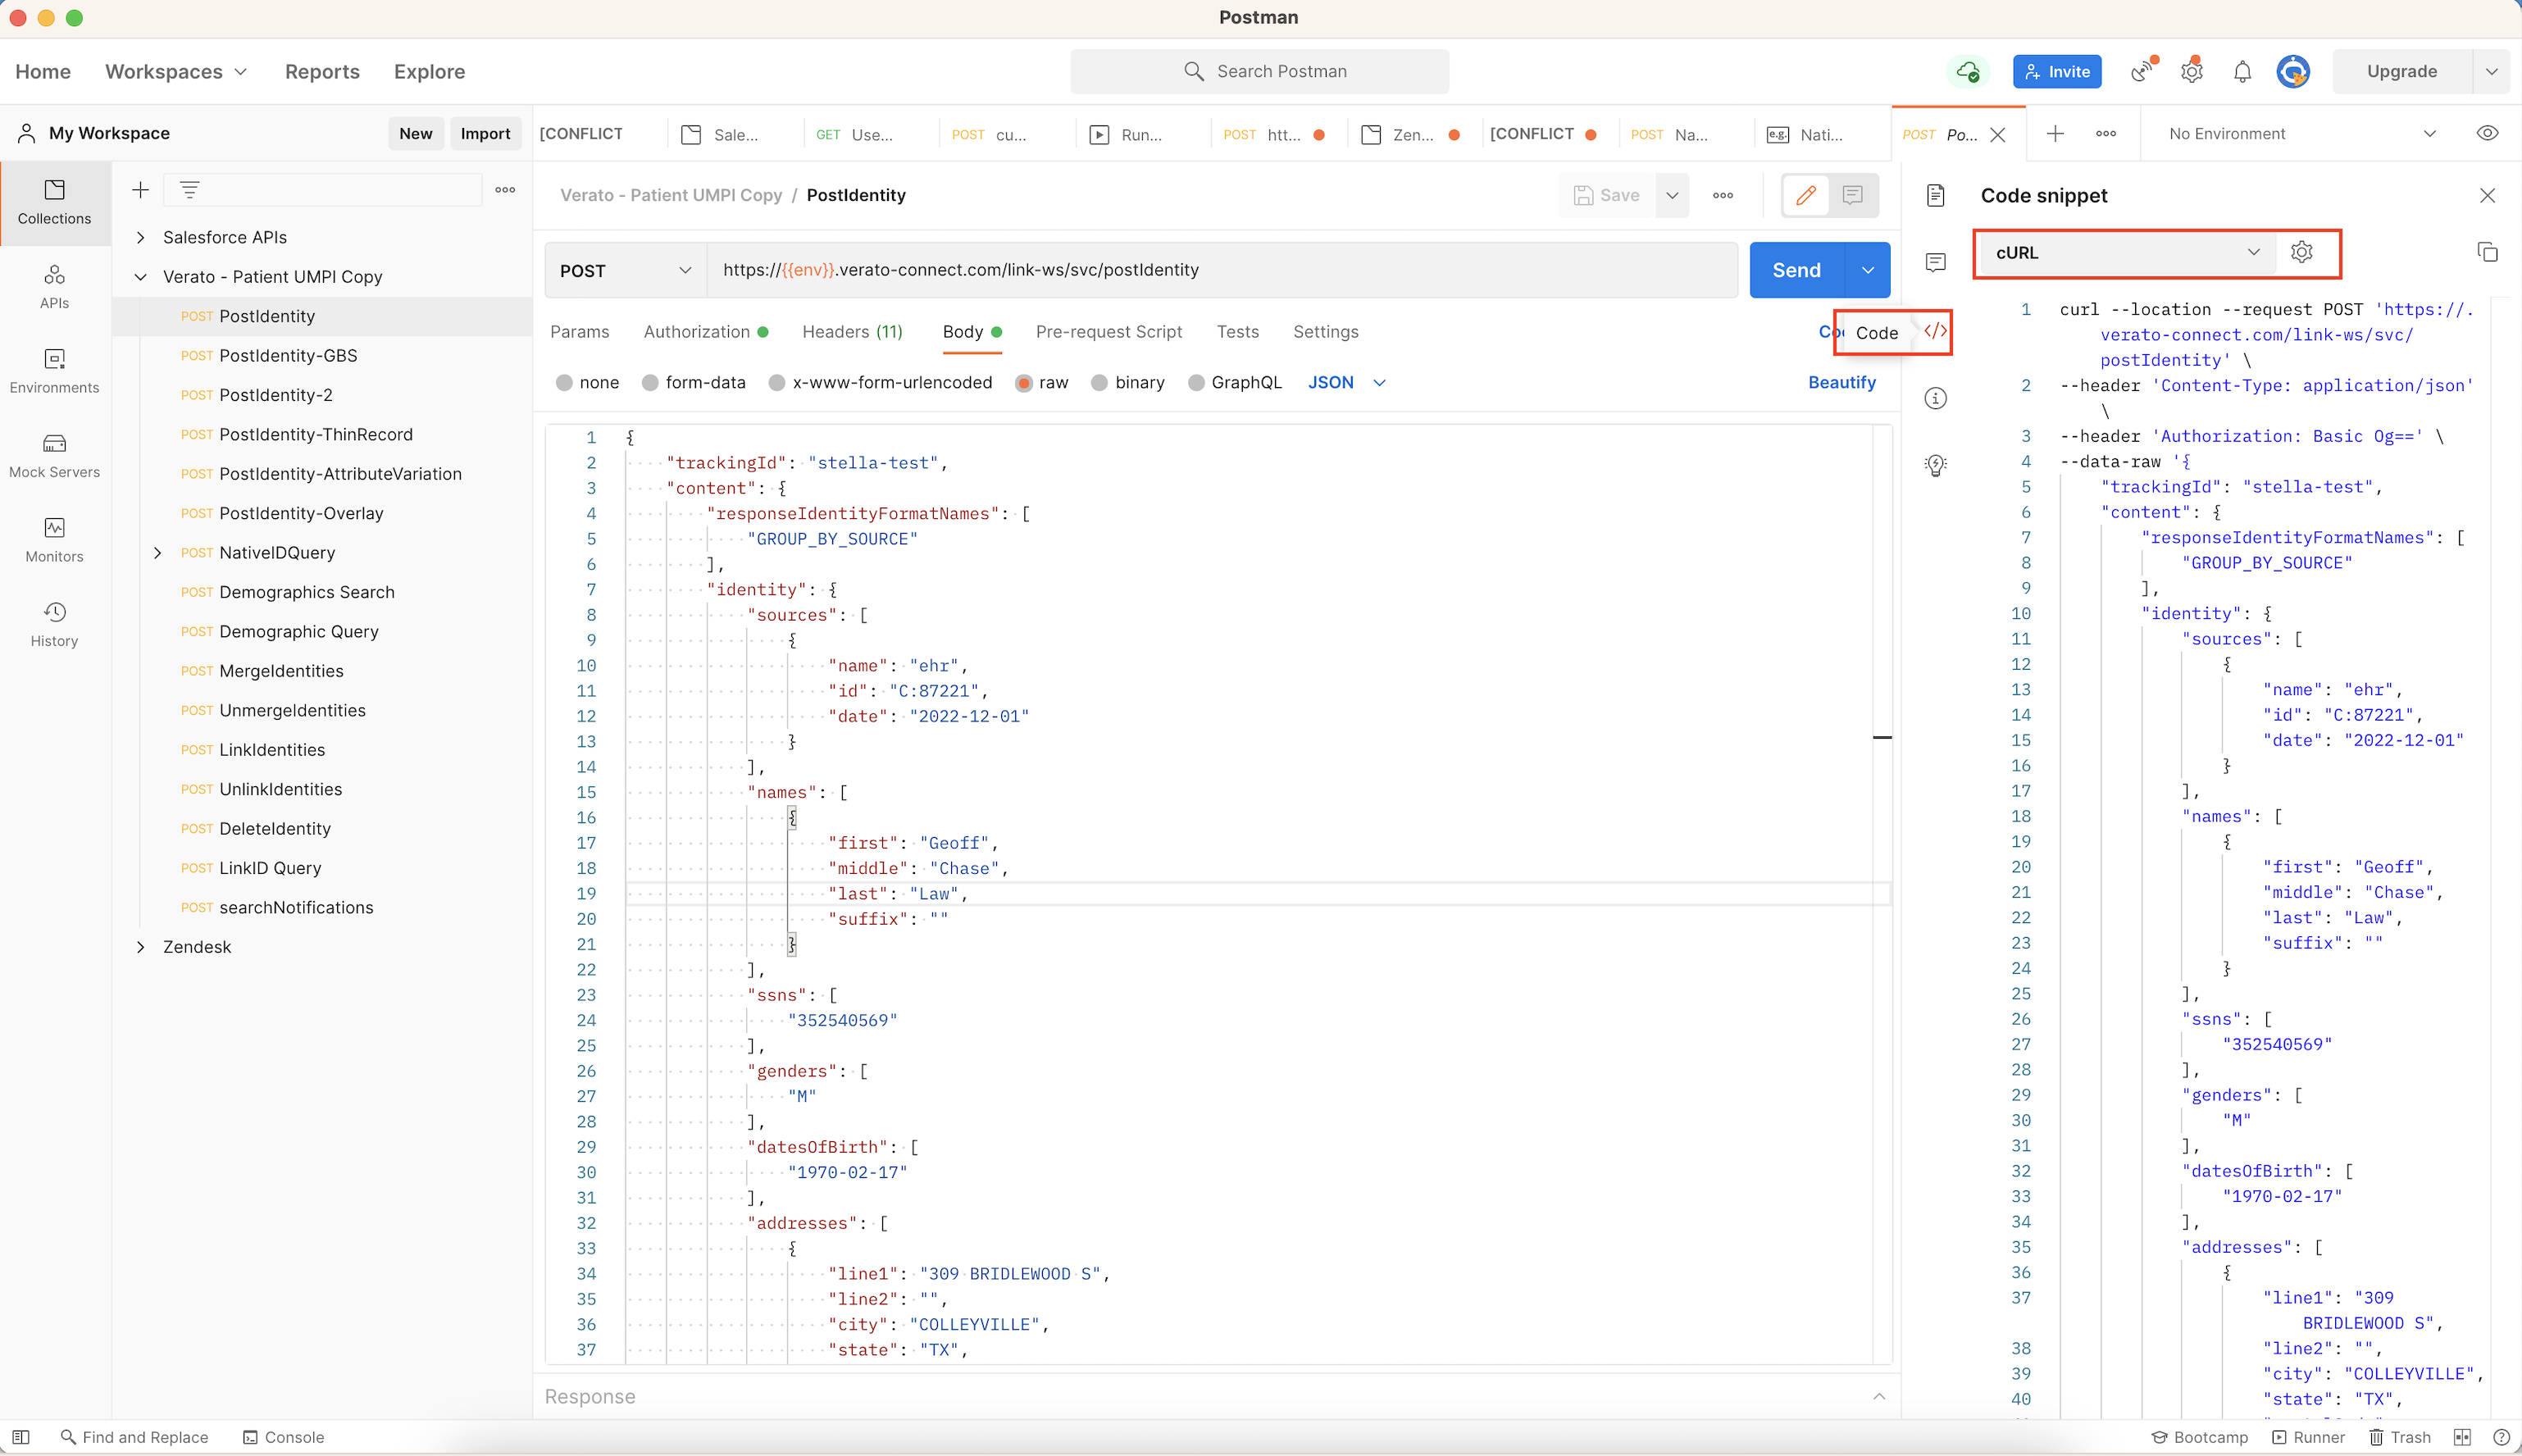The height and width of the screenshot is (1456, 2522).
Task: Open the Pre-request Script tab
Action: pyautogui.click(x=1108, y=332)
